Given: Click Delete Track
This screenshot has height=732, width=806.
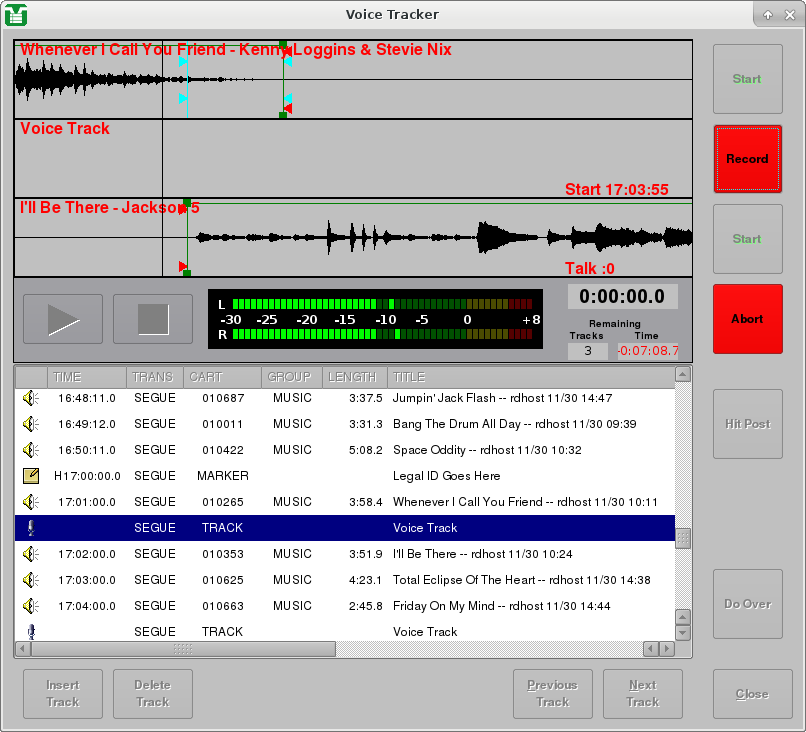Looking at the screenshot, I should pyautogui.click(x=152, y=693).
